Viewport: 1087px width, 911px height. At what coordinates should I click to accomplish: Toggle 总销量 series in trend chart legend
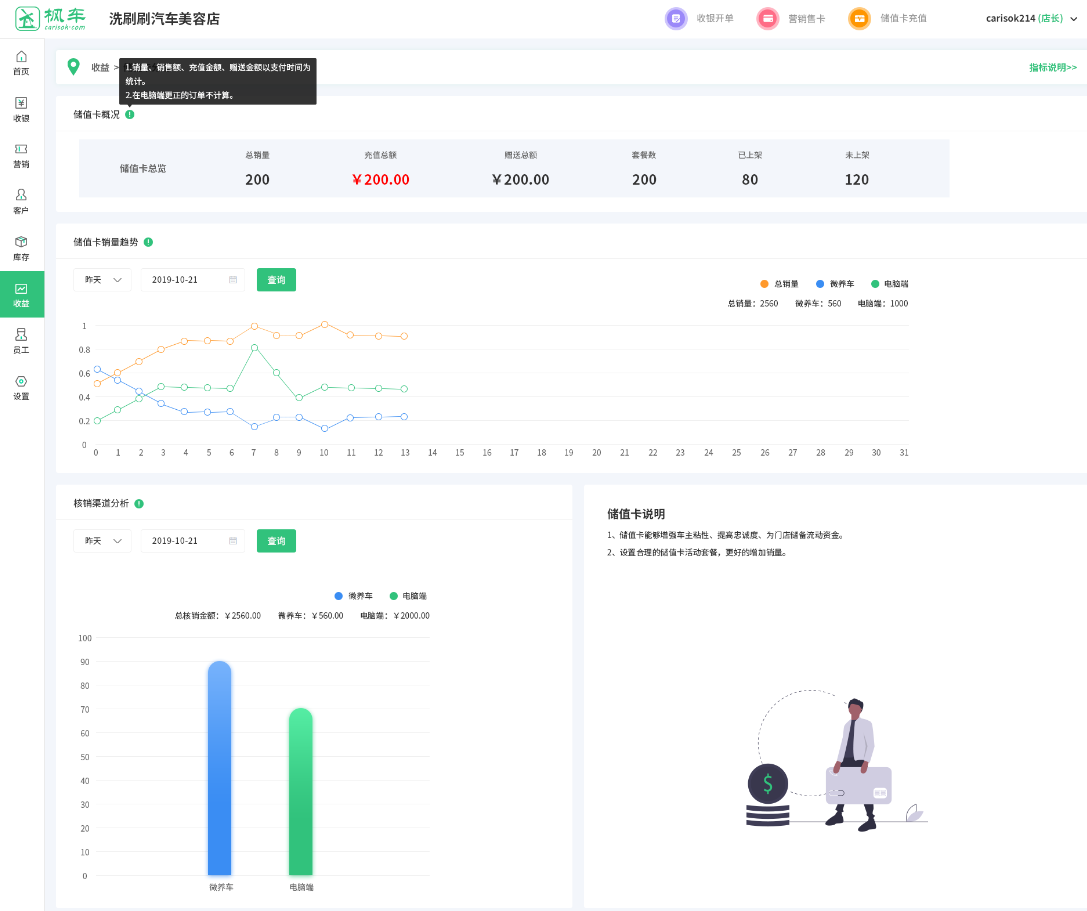point(779,284)
